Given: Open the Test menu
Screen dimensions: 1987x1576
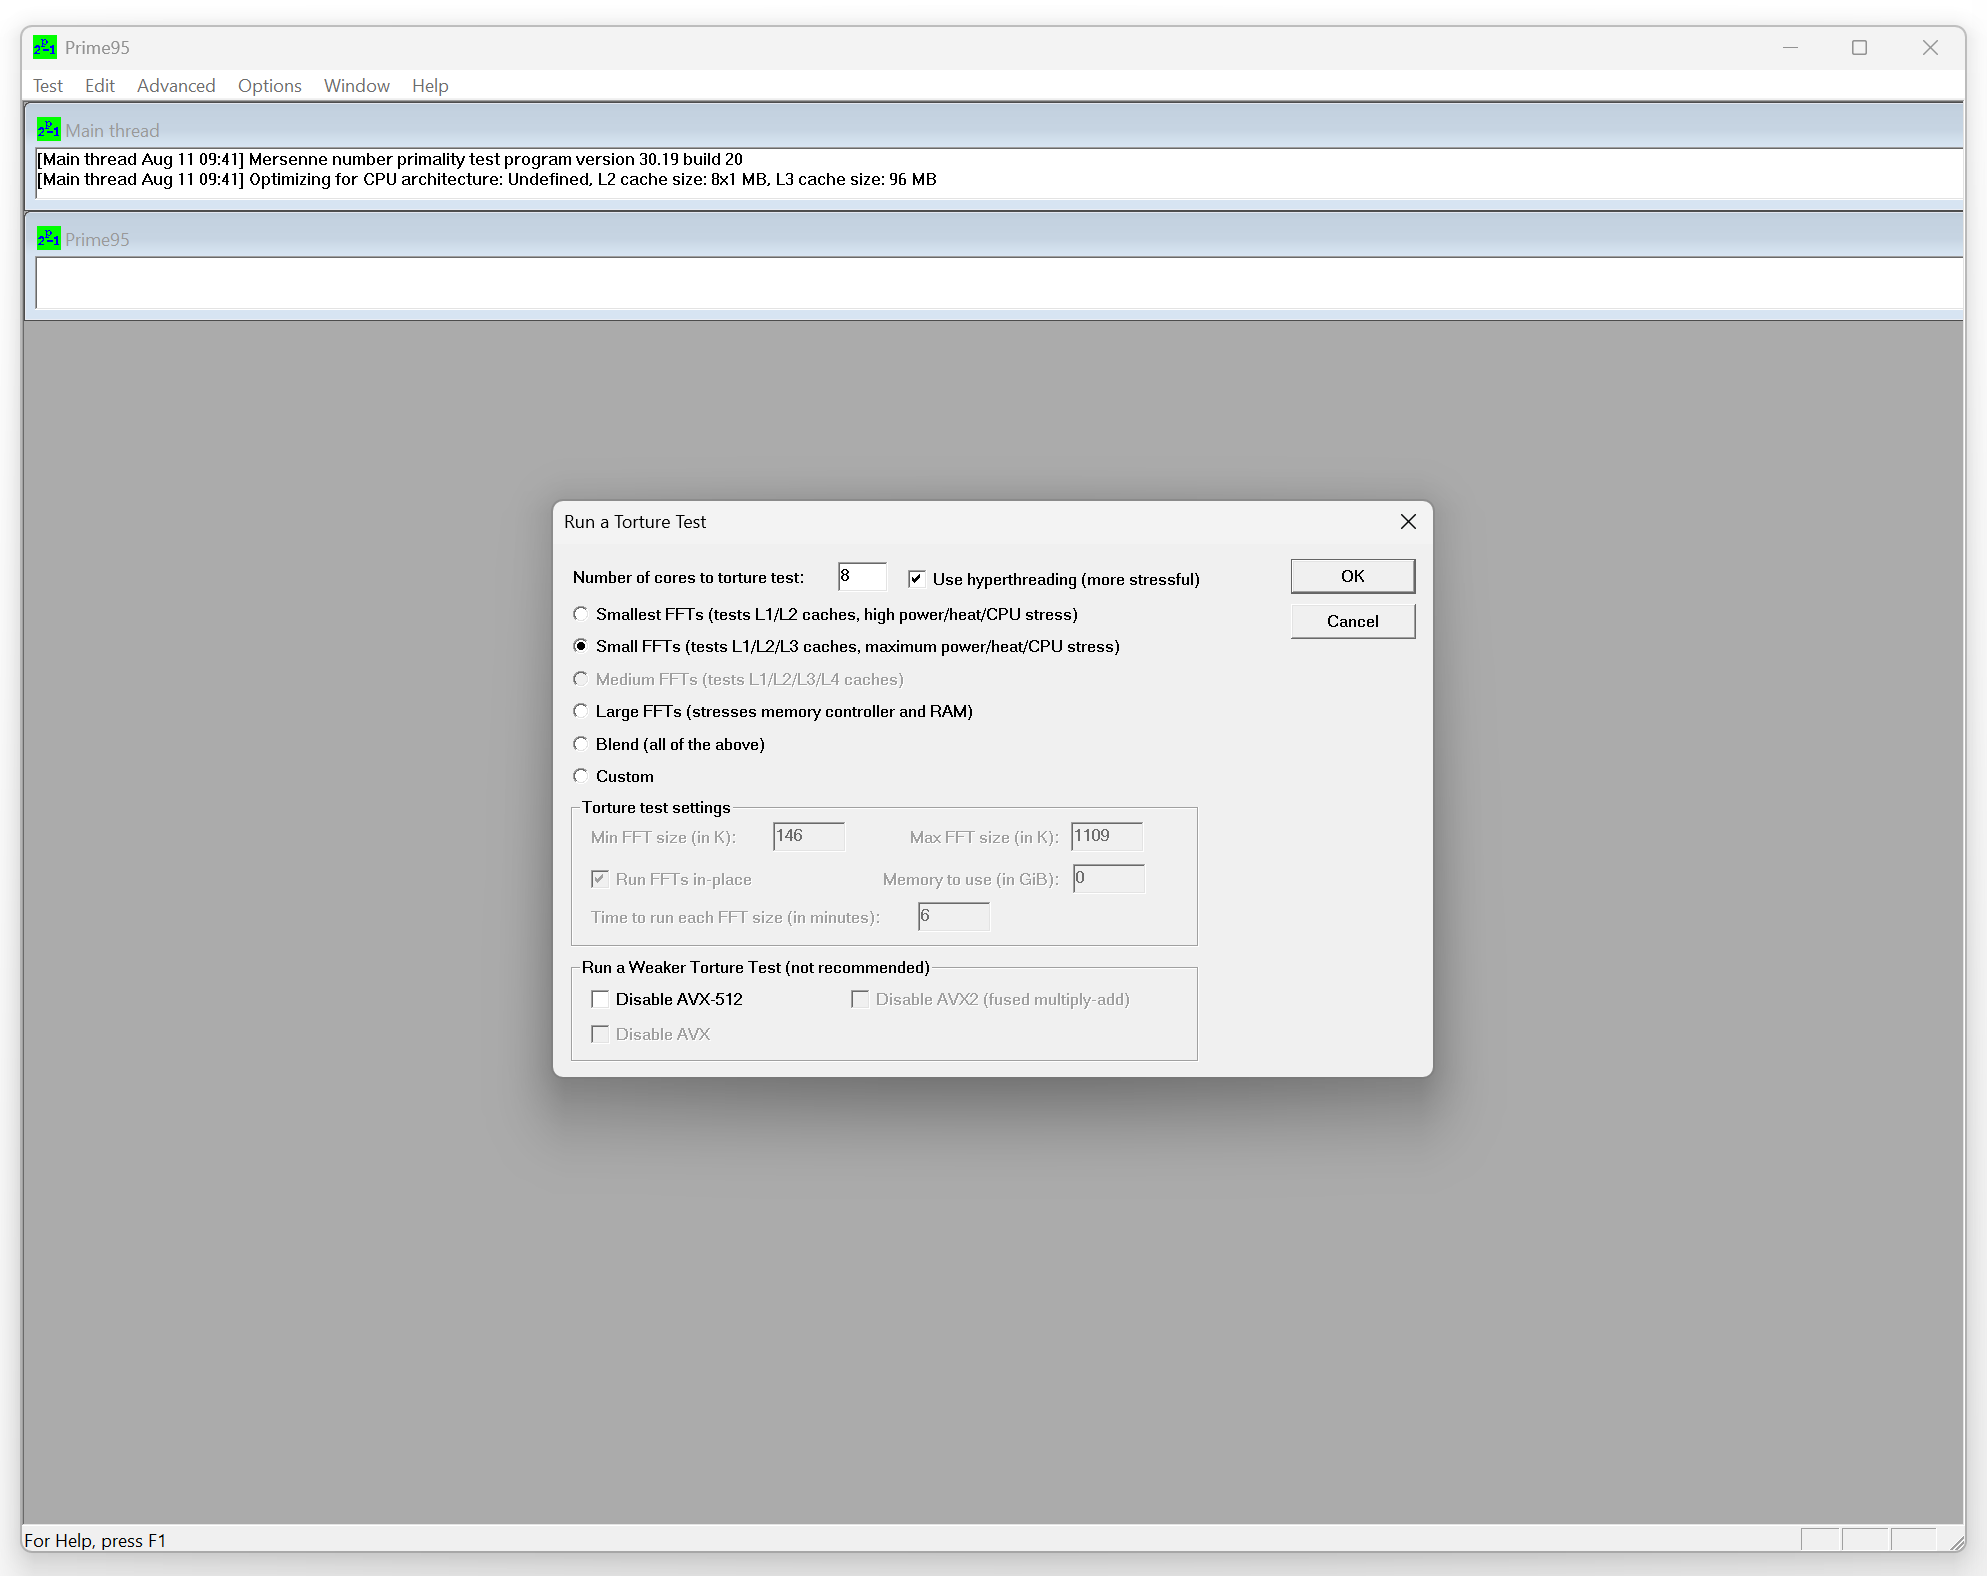Looking at the screenshot, I should click(48, 86).
